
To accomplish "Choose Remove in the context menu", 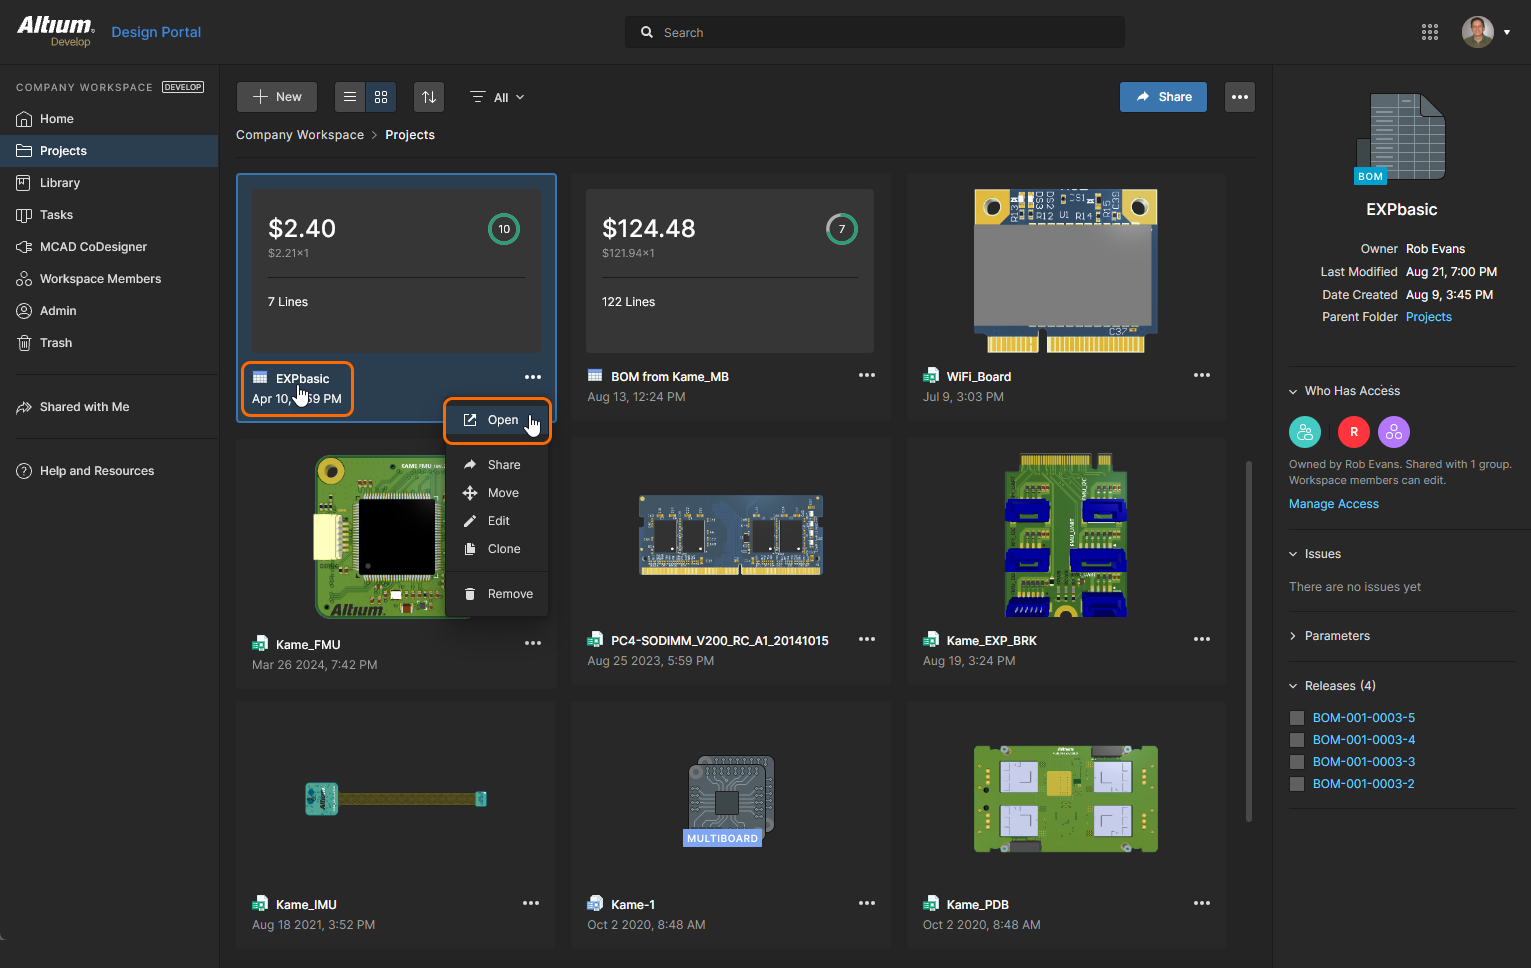I will pyautogui.click(x=497, y=594).
